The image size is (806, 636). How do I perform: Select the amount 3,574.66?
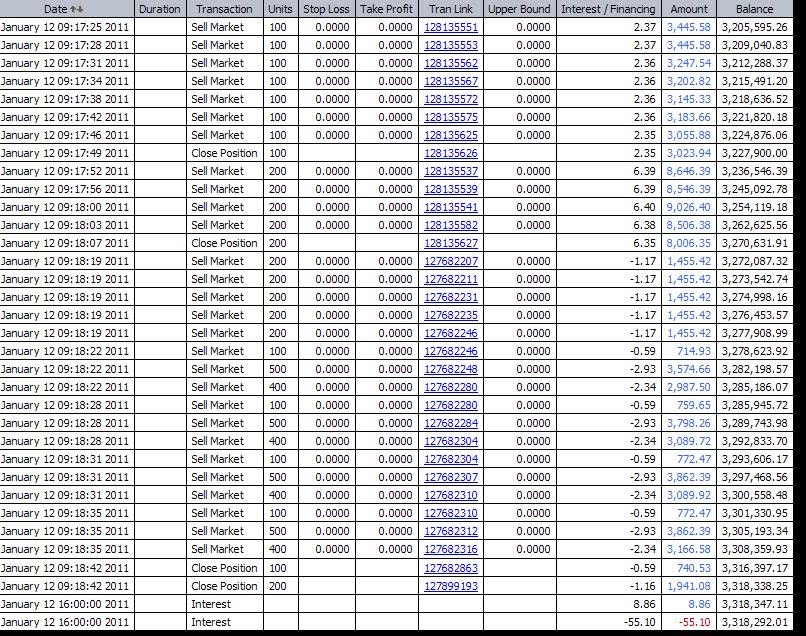pyautogui.click(x=689, y=369)
